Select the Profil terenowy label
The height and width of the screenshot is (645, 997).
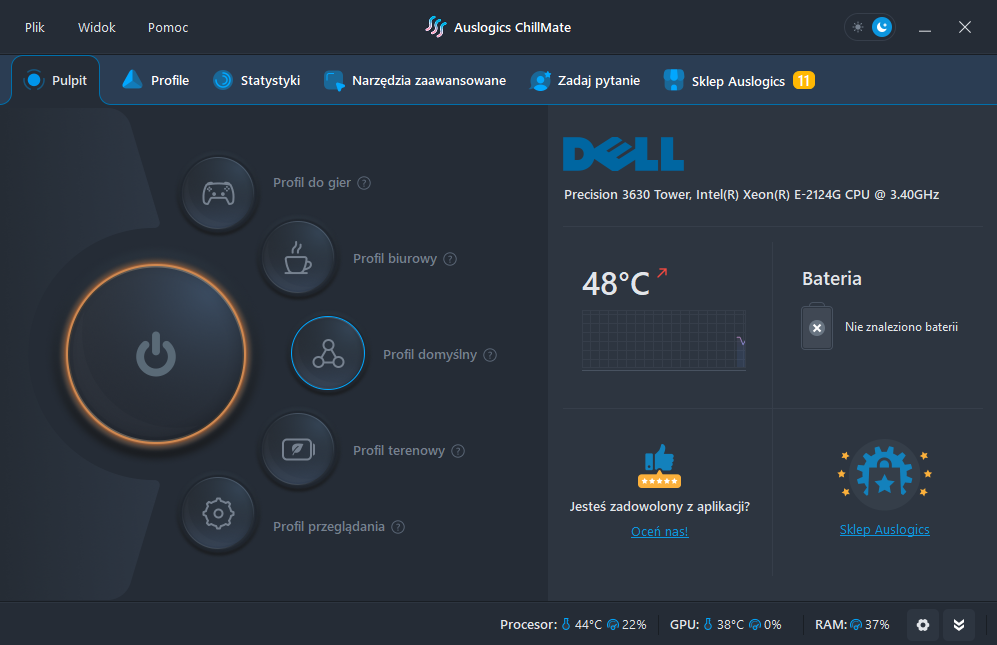[399, 450]
